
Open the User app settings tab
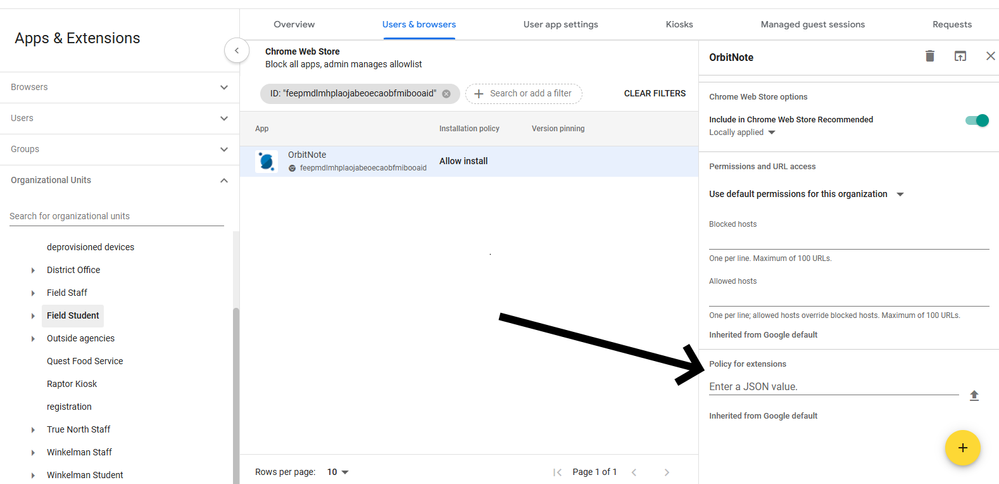(x=561, y=25)
